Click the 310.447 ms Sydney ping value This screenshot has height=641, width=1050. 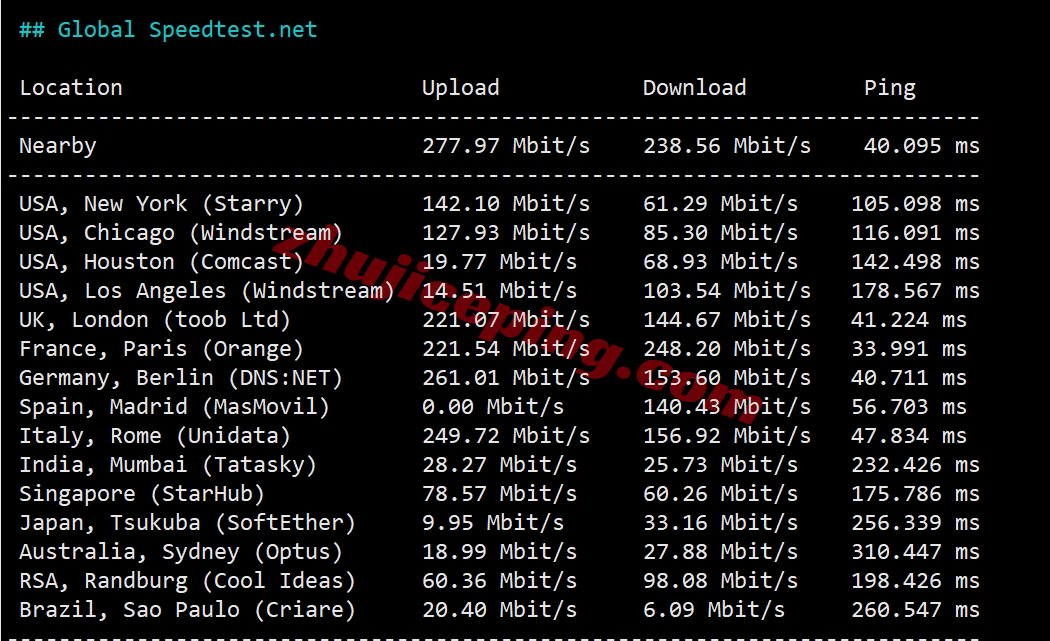(915, 552)
